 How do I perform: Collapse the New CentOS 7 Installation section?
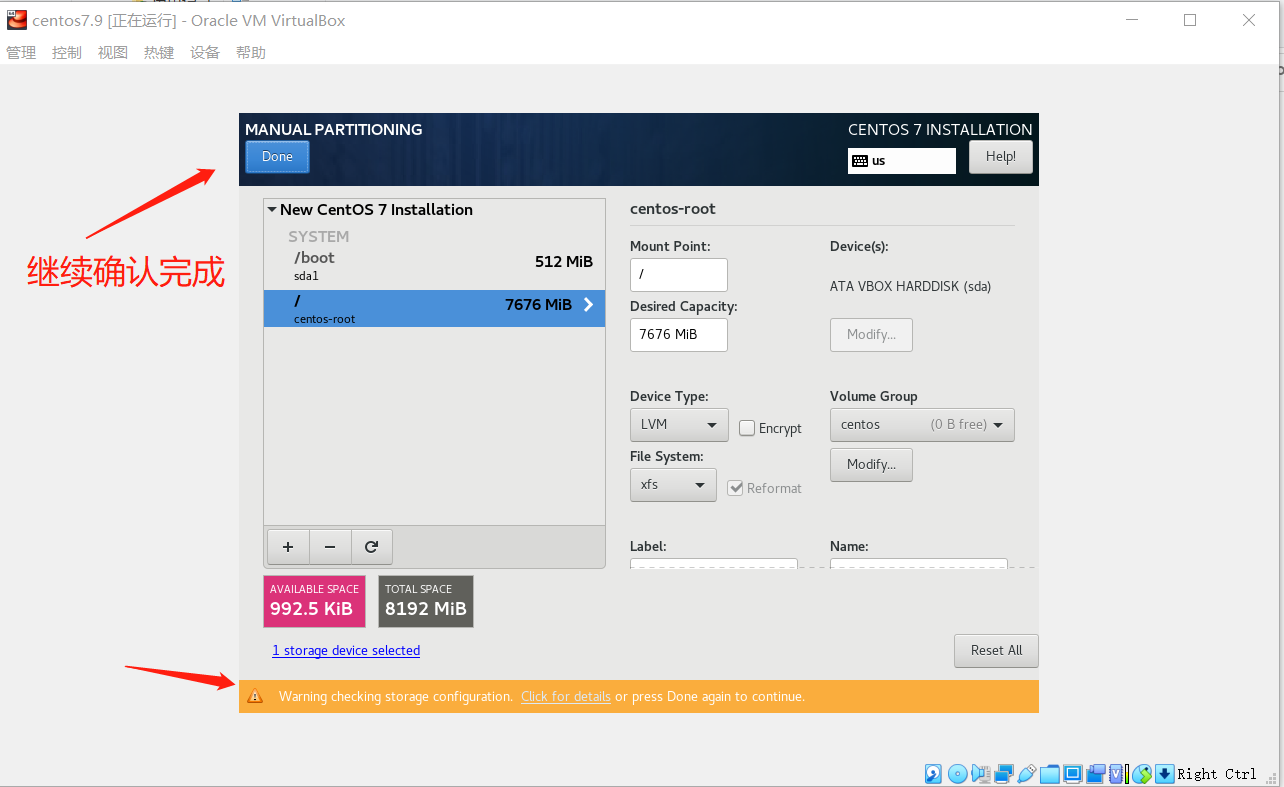(272, 210)
